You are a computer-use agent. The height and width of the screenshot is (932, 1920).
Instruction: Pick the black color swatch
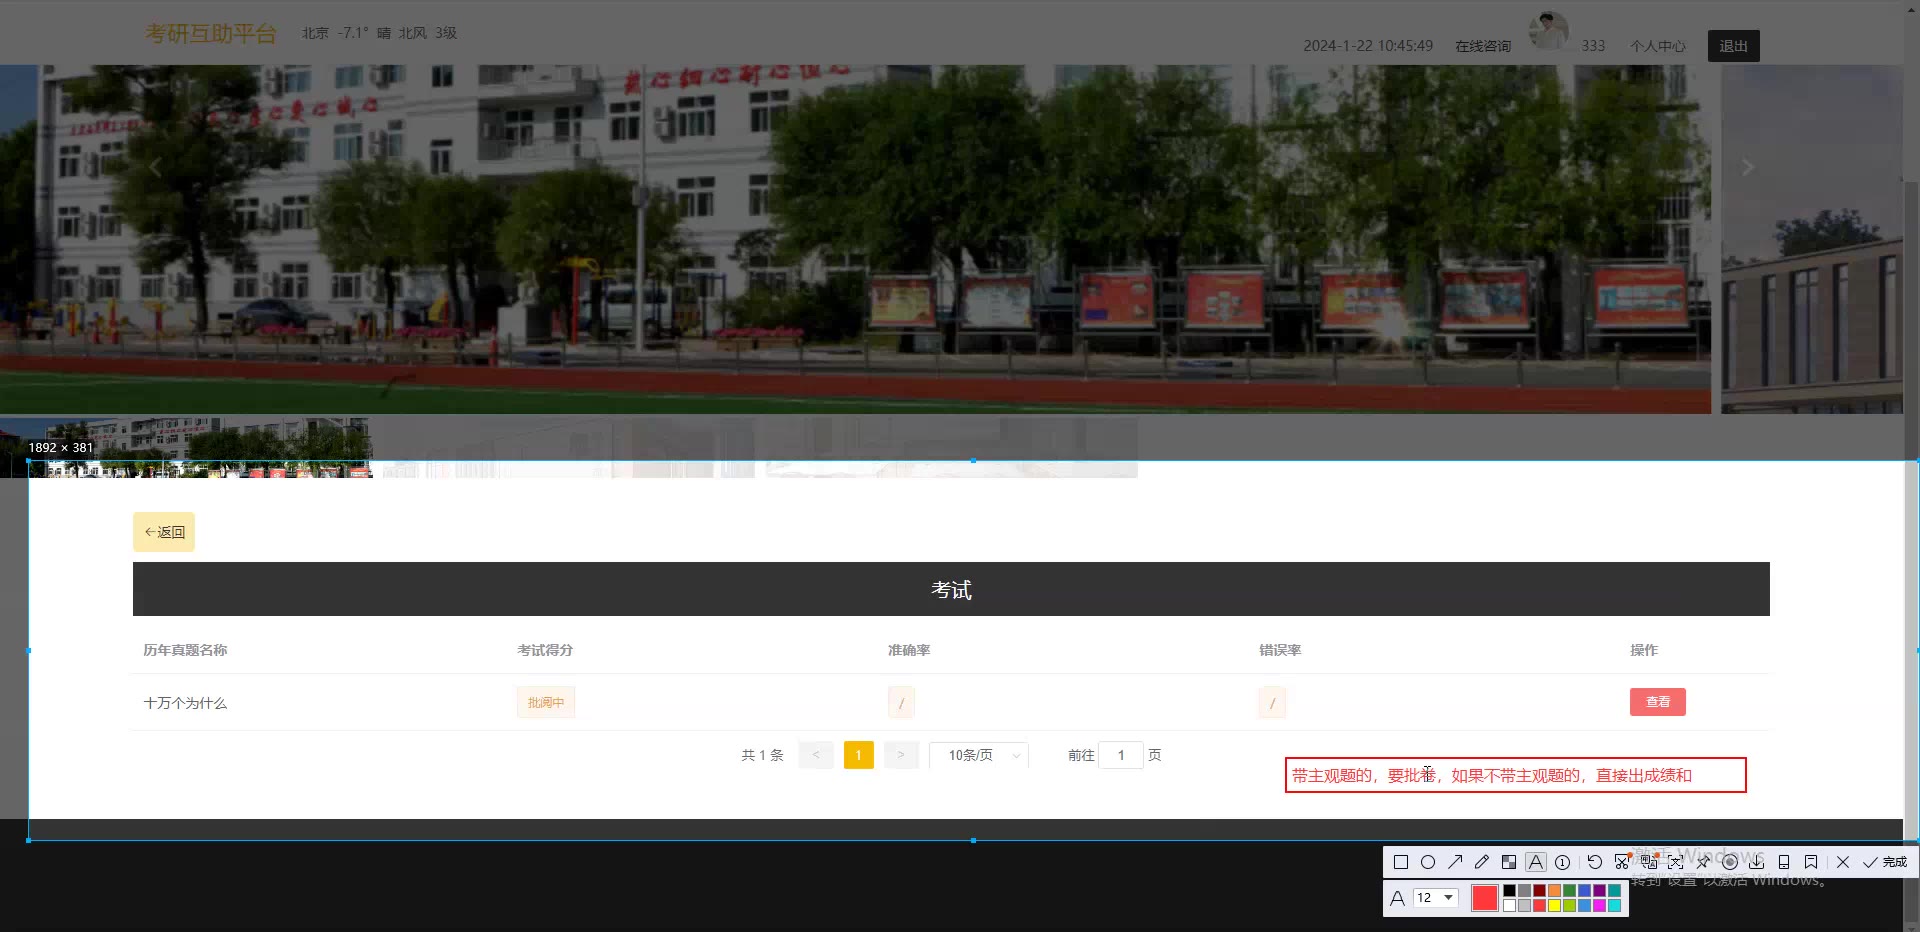coord(1509,890)
